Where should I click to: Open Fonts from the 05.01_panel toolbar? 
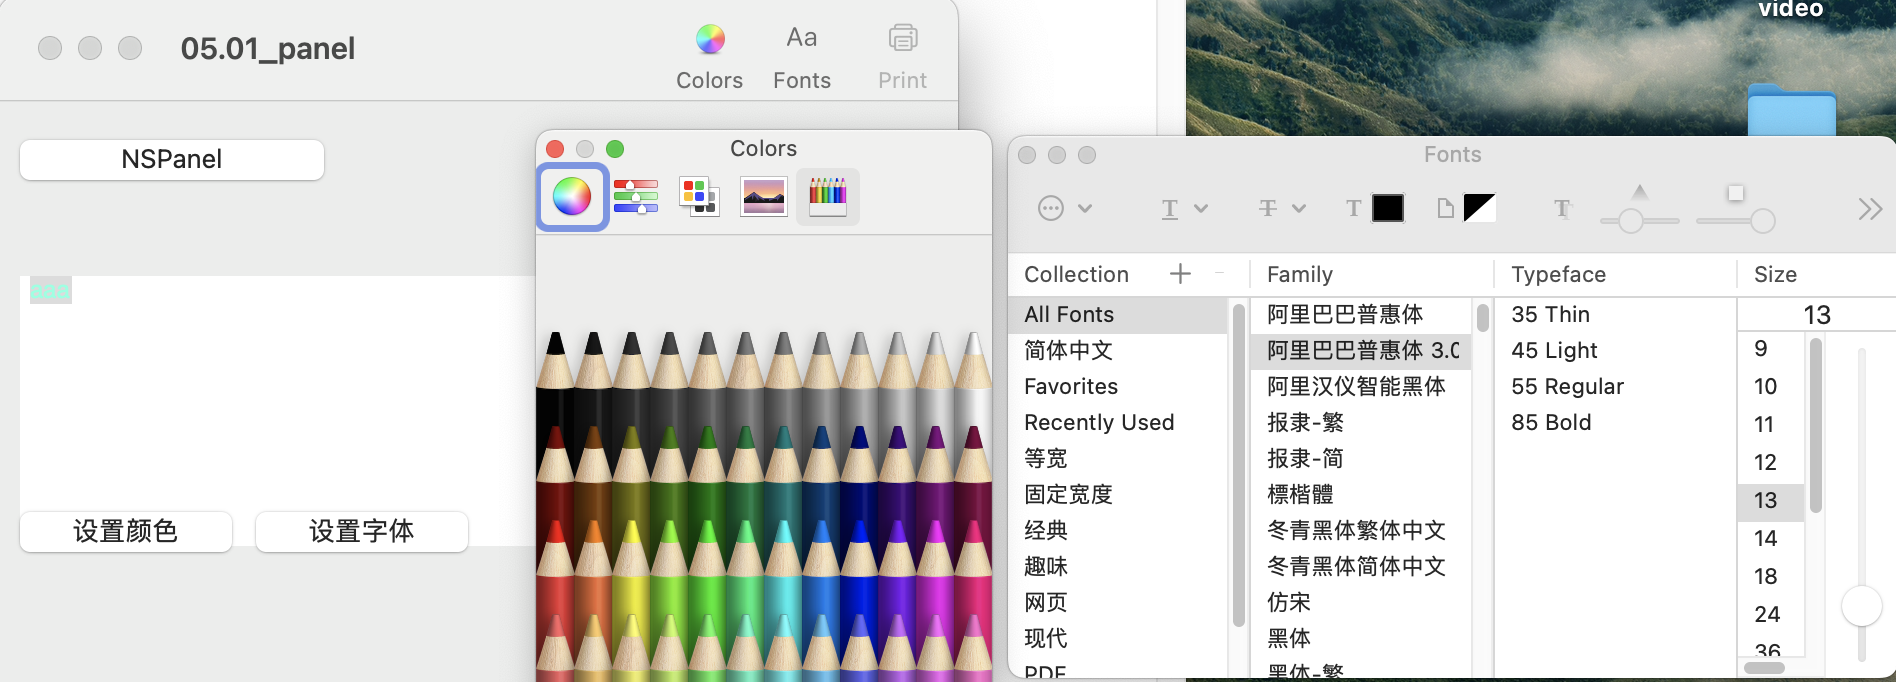802,57
